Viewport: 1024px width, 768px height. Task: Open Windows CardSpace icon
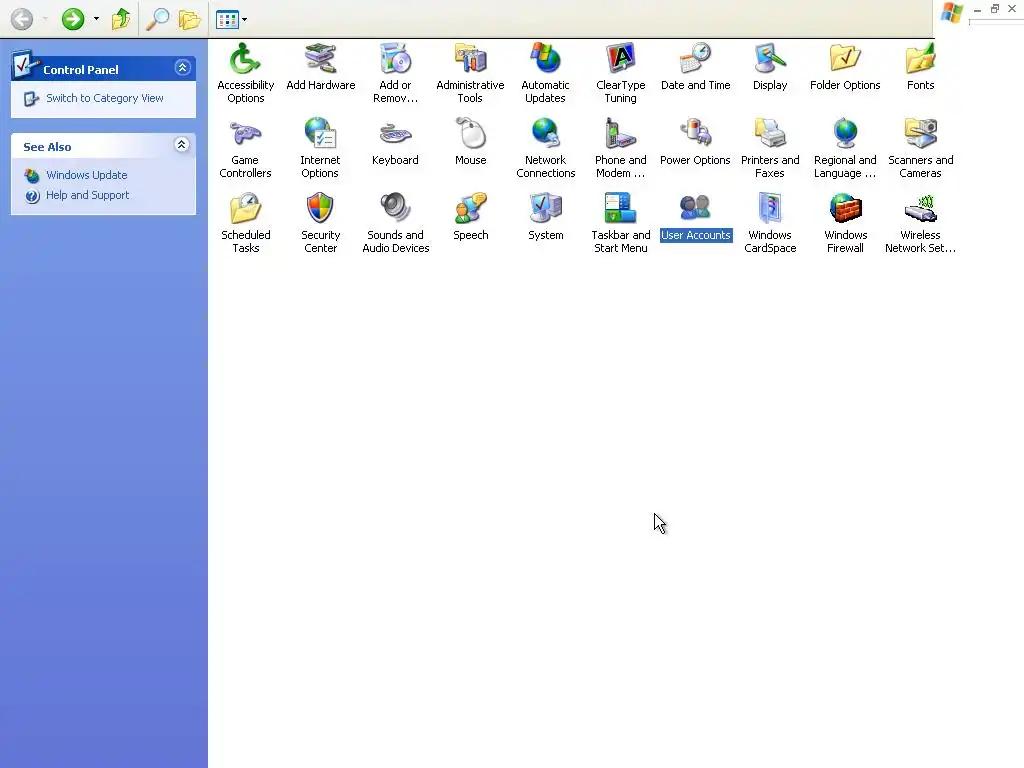click(770, 209)
